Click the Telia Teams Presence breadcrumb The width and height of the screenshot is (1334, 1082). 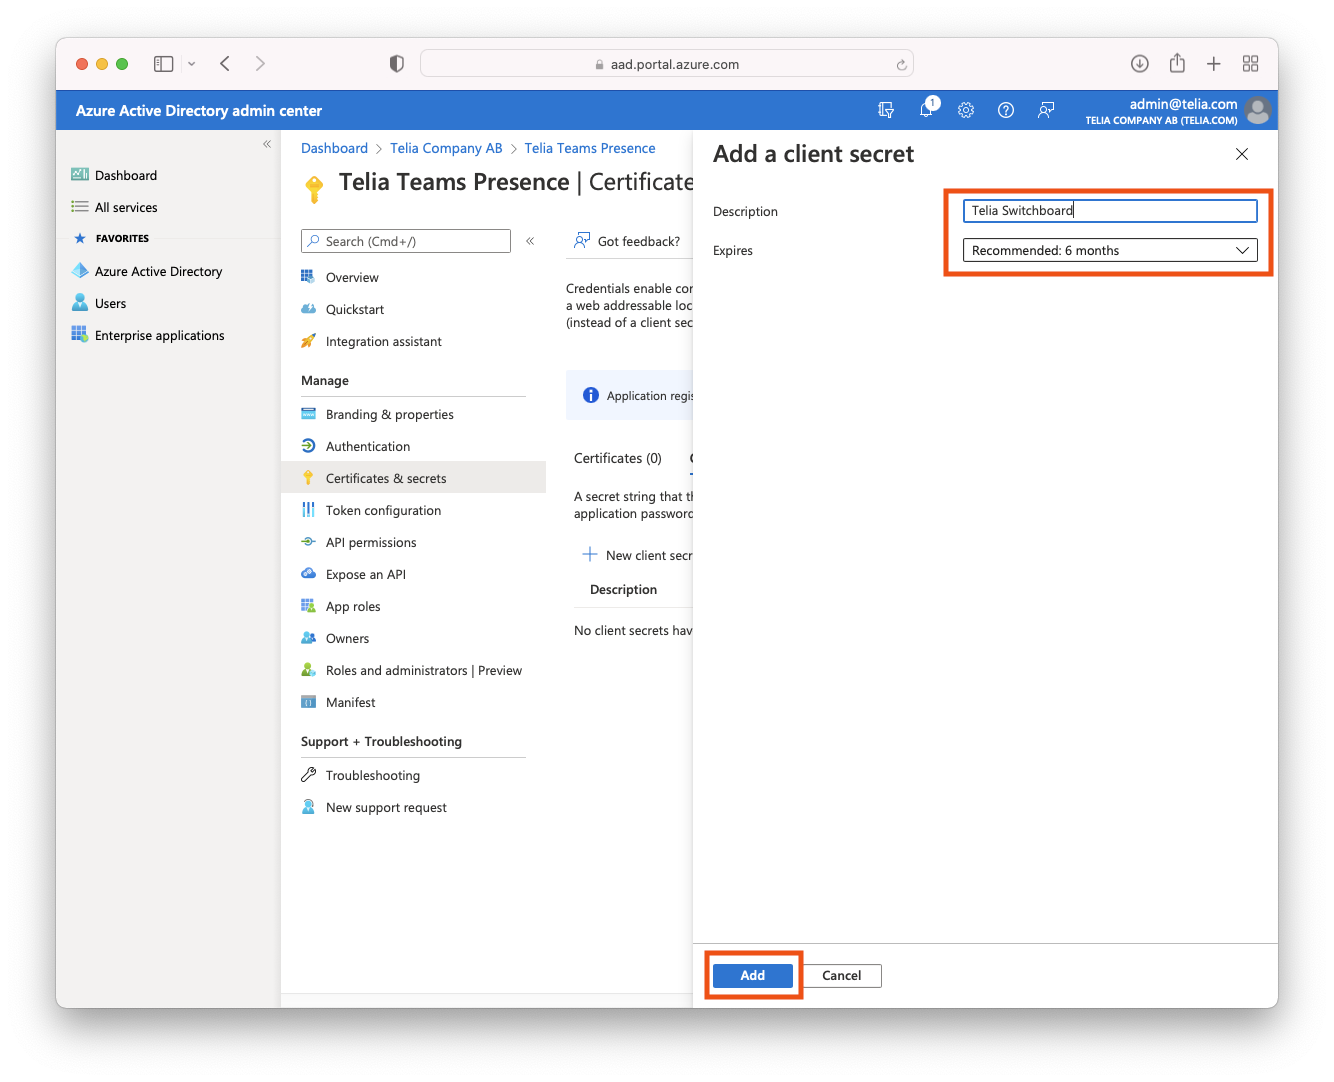(x=590, y=148)
